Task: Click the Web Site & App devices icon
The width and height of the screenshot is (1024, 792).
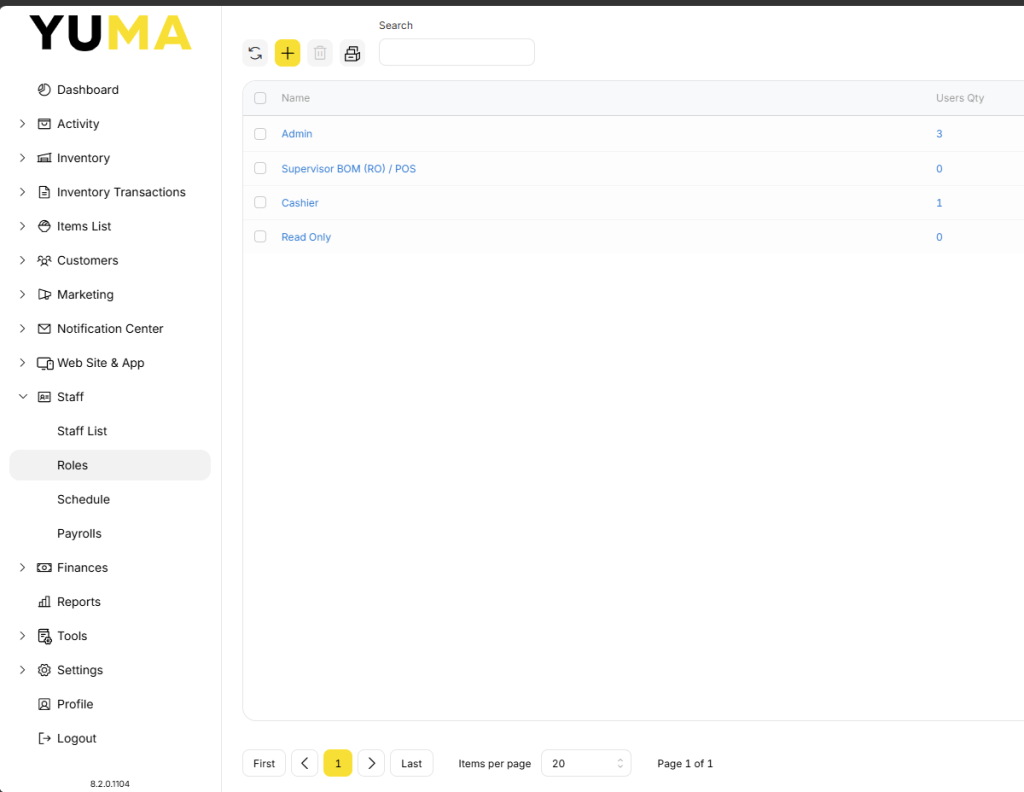Action: pyautogui.click(x=45, y=363)
